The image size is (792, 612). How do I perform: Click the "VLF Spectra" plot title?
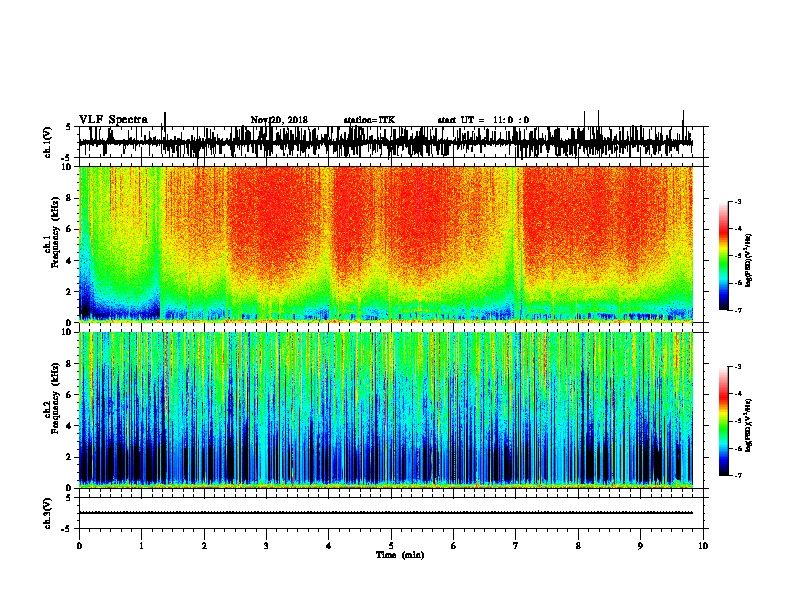[x=113, y=120]
